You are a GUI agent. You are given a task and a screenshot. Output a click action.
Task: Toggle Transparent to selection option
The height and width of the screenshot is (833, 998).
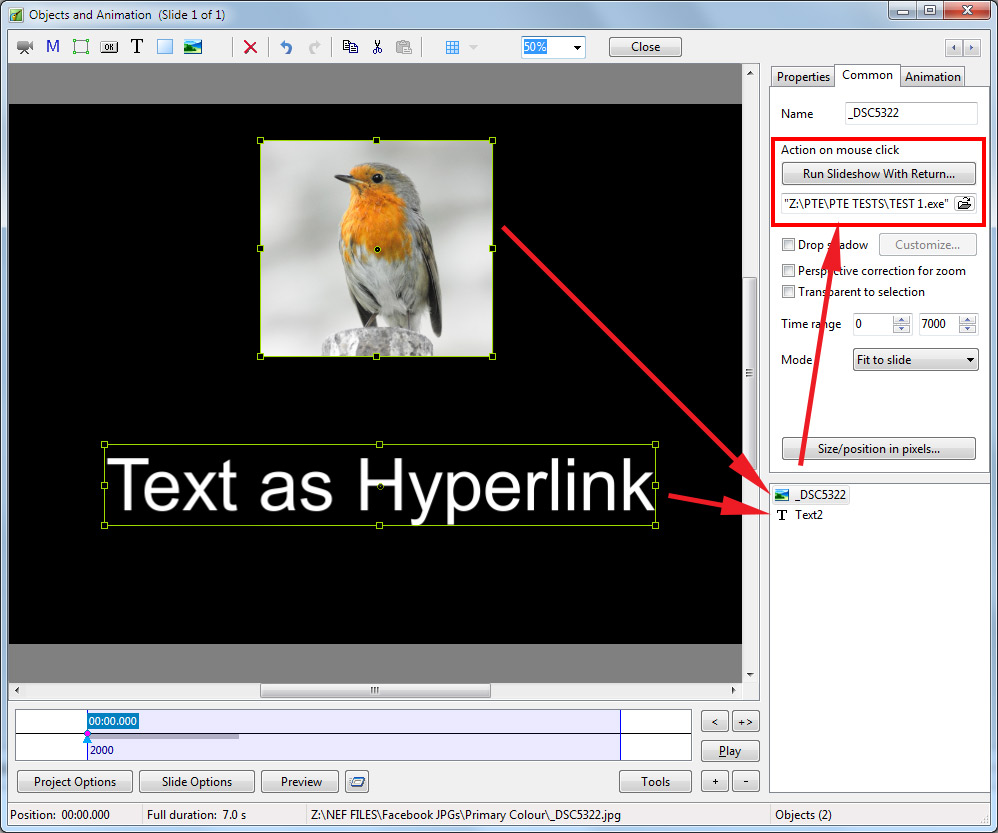tap(788, 292)
